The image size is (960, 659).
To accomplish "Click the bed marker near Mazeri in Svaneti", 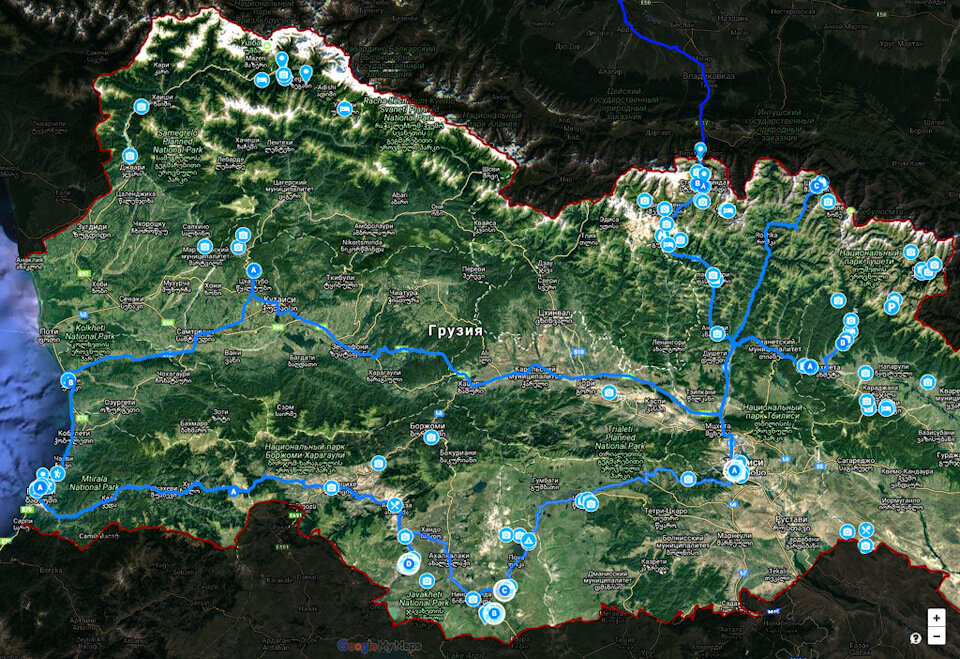I will coord(261,80).
